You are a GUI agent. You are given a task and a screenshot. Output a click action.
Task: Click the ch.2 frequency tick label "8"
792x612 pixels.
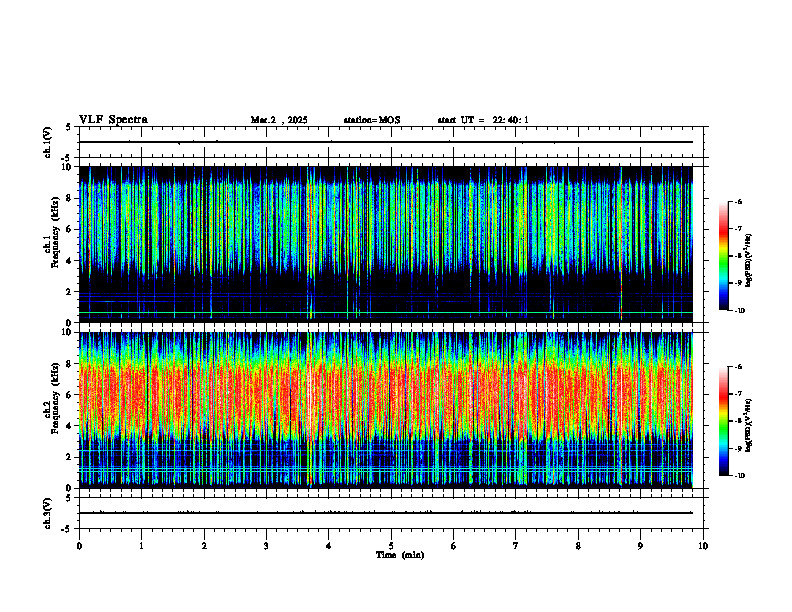coord(69,364)
